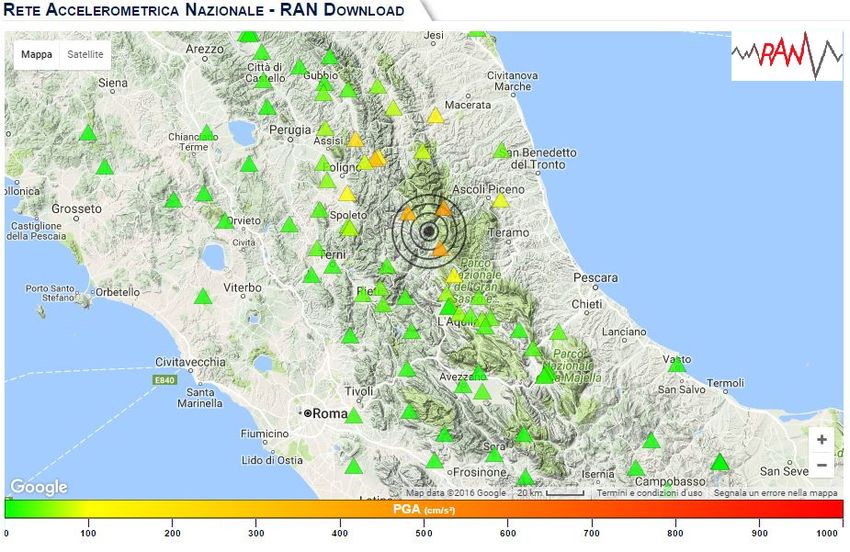Click the green station triangle near Vasto
Viewport: 850px width, 552px height.
pos(677,364)
